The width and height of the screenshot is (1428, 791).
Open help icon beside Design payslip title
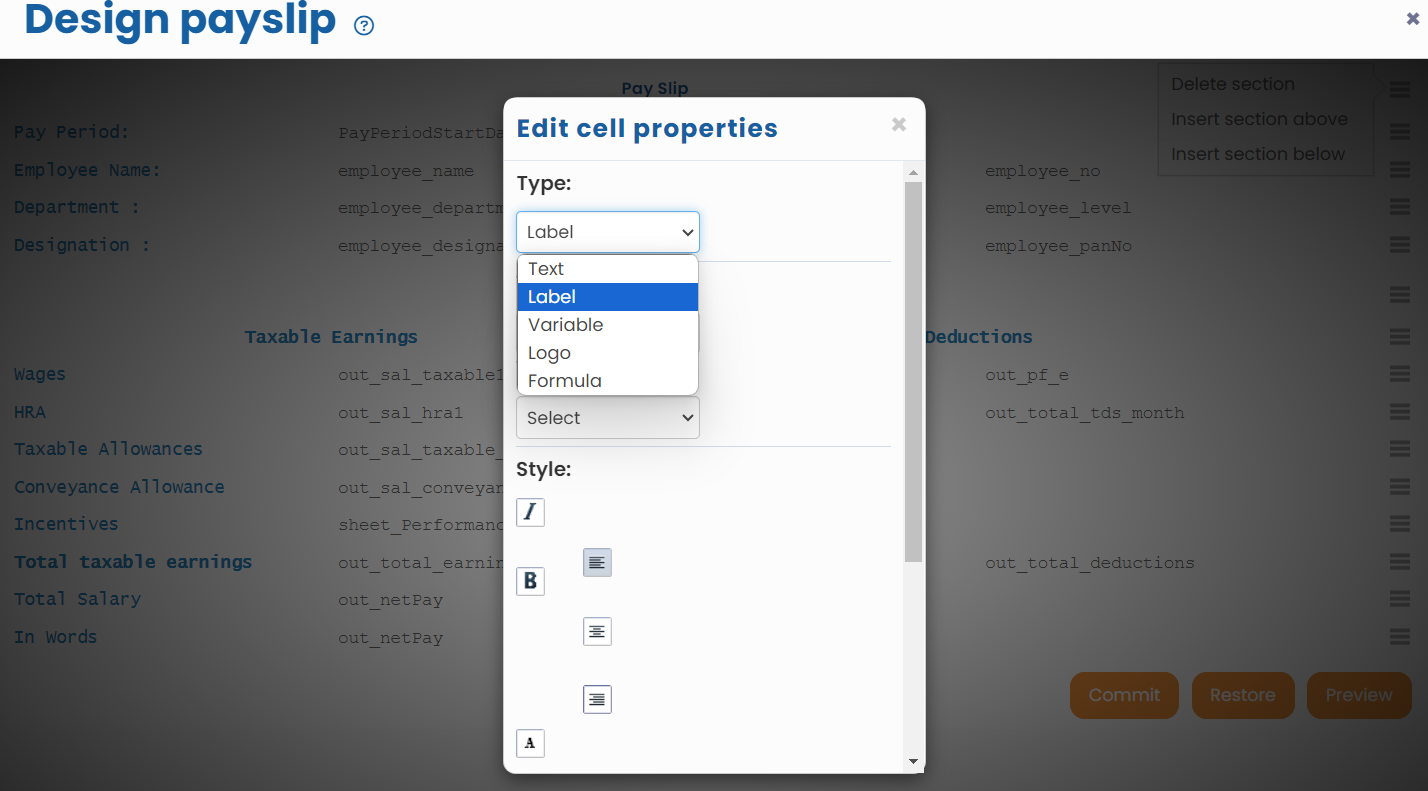coord(364,26)
